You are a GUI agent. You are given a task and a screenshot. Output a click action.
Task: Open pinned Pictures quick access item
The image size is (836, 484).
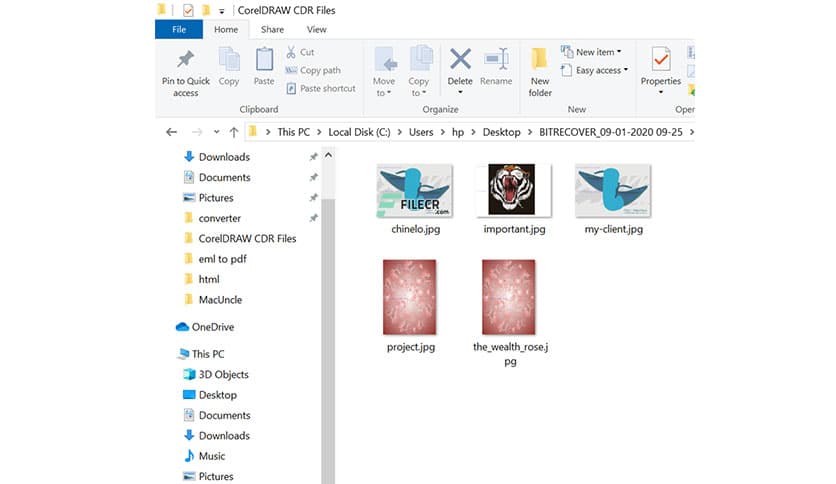click(x=208, y=198)
